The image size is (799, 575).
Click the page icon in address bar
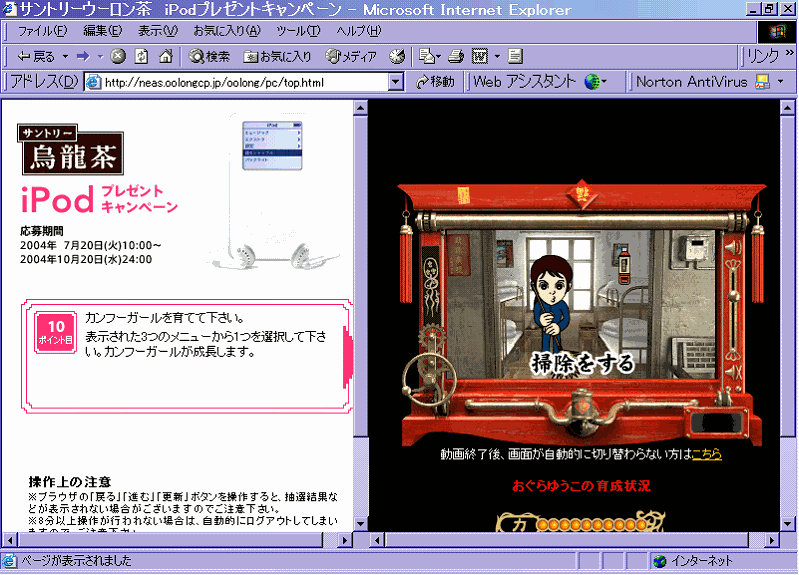93,82
